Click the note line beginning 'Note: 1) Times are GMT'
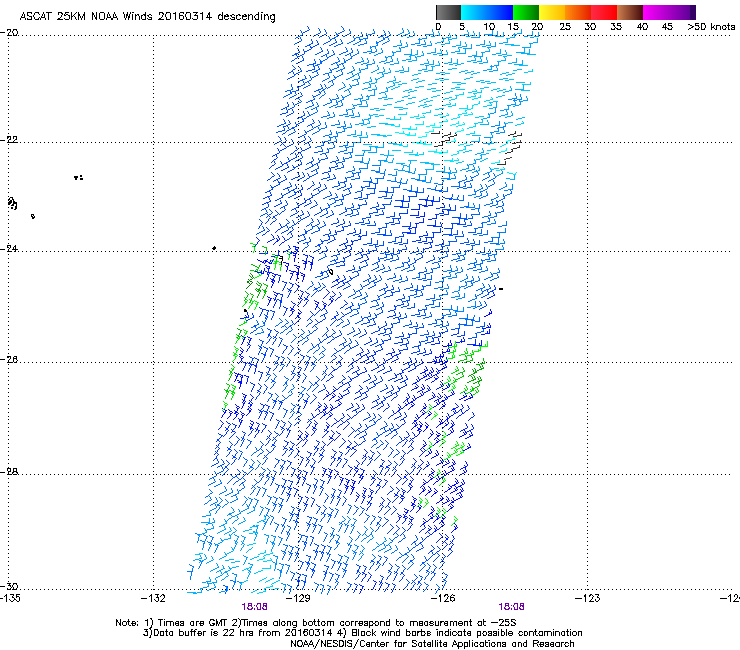The height and width of the screenshot is (650, 740). pyautogui.click(x=316, y=623)
